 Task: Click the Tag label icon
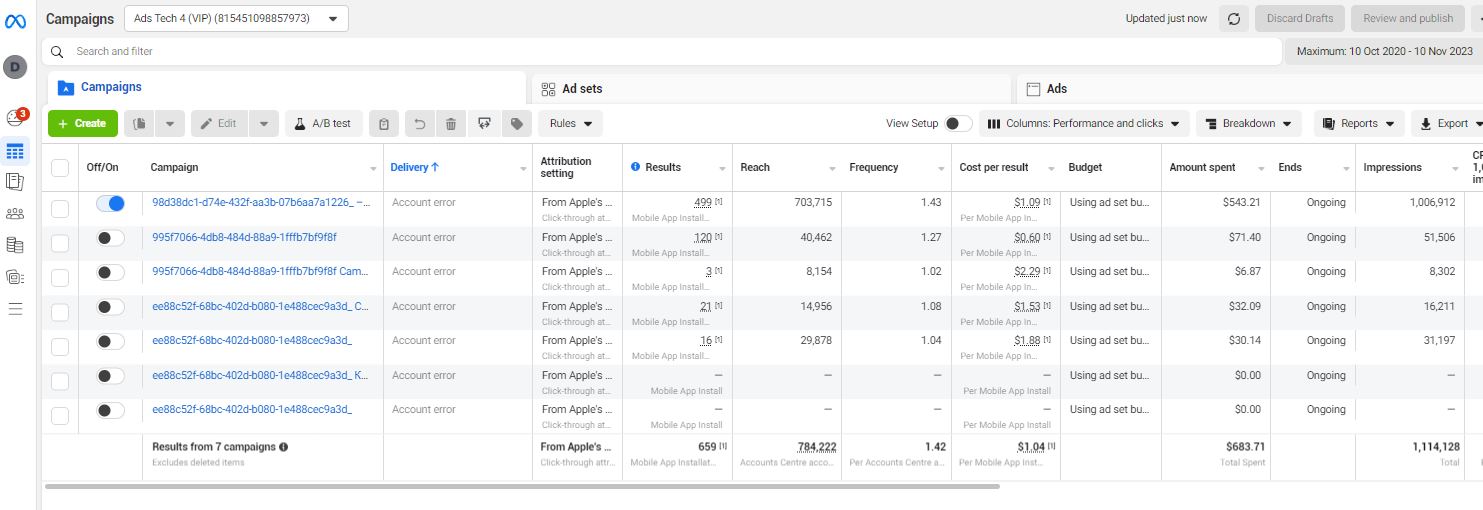pyautogui.click(x=516, y=124)
